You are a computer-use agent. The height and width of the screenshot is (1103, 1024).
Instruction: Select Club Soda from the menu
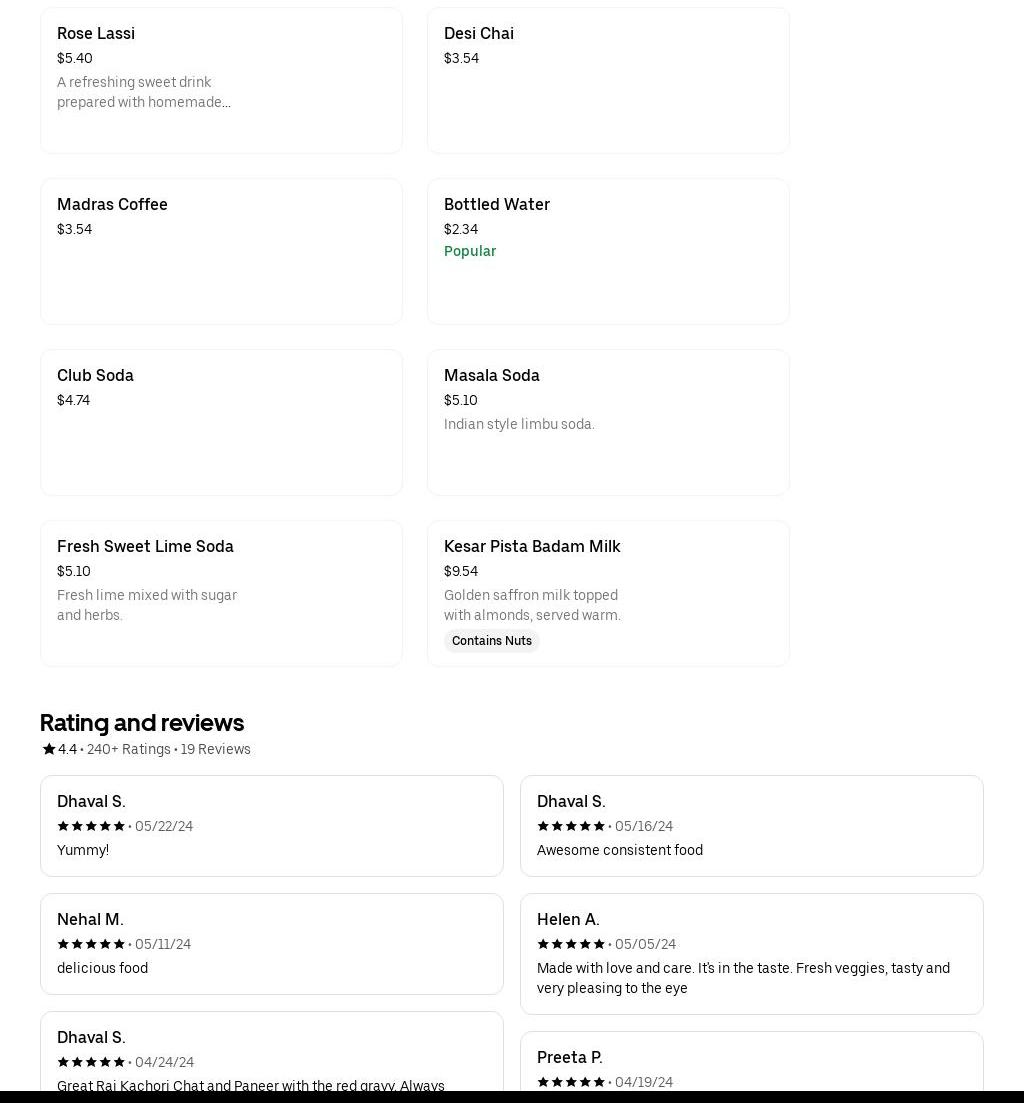click(x=221, y=423)
